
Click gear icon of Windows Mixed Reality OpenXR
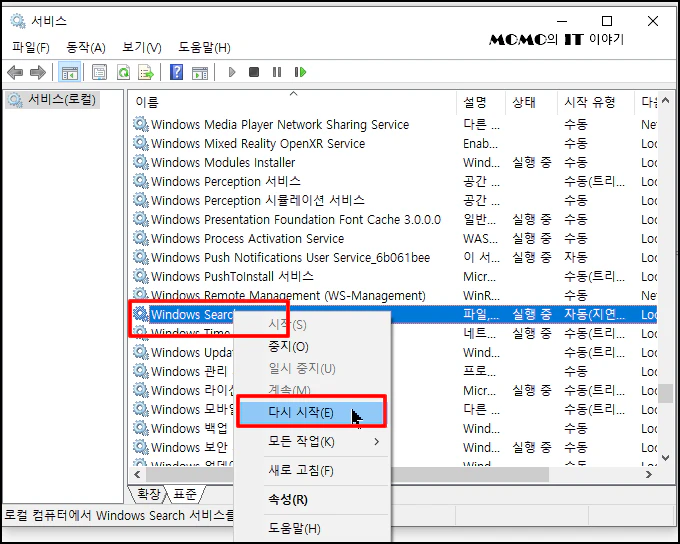tap(141, 143)
